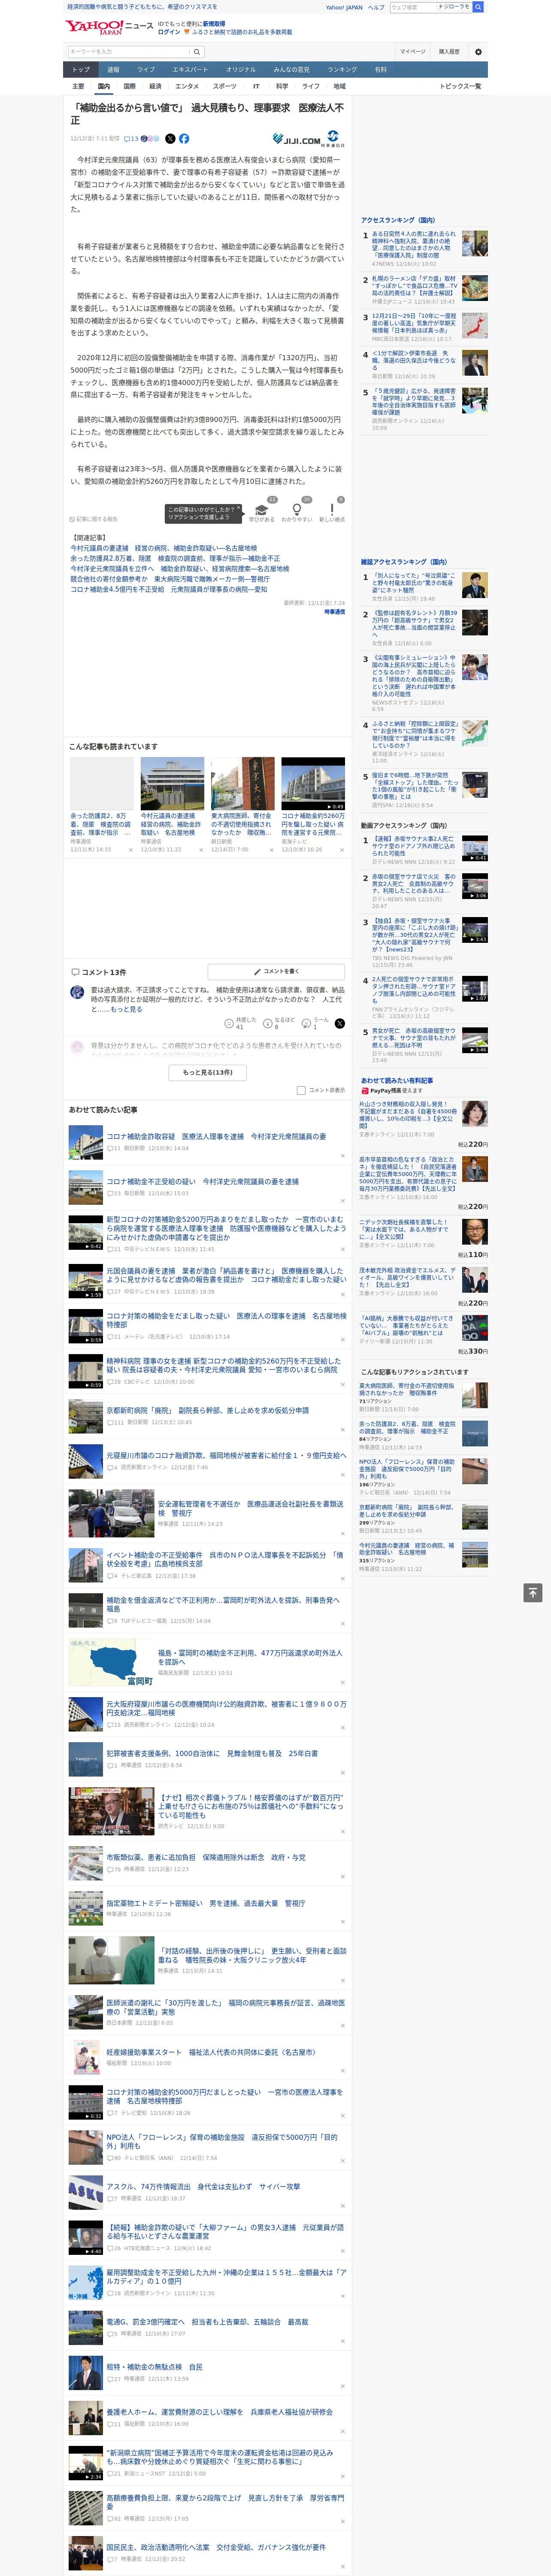Viewport: 551px width, 2576px height.
Task: Dismiss the 市販類似薬 recommended article
Action: (343, 1877)
